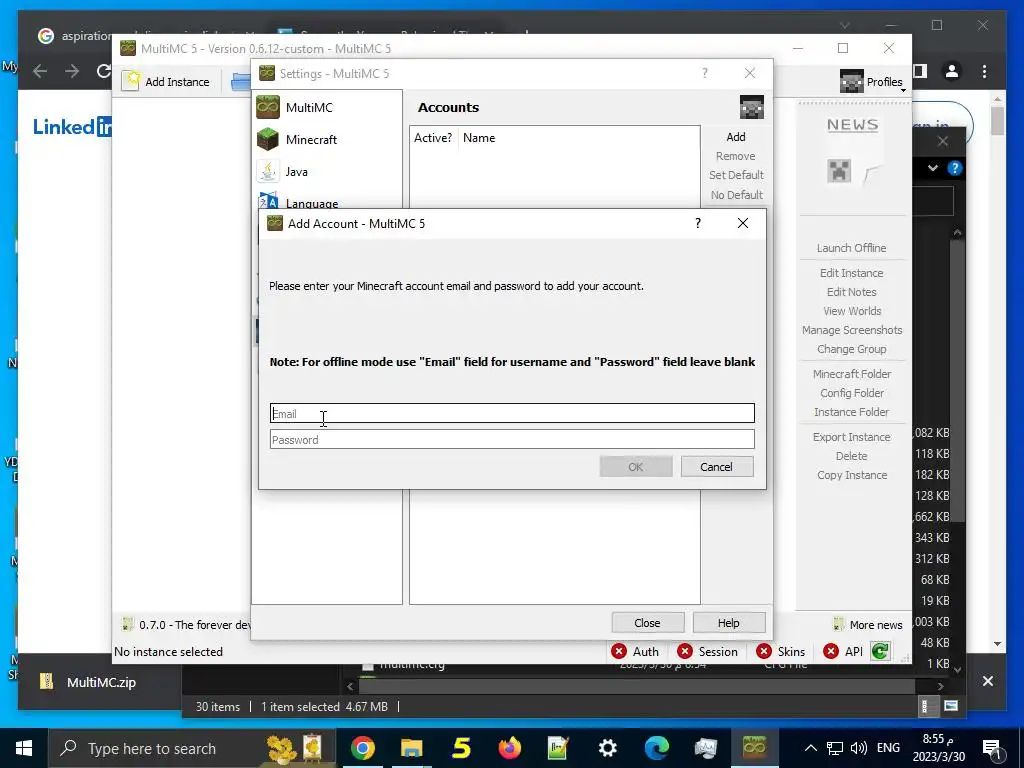Viewport: 1024px width, 768px height.
Task: Click More news link in MultiMC
Action: click(x=868, y=625)
